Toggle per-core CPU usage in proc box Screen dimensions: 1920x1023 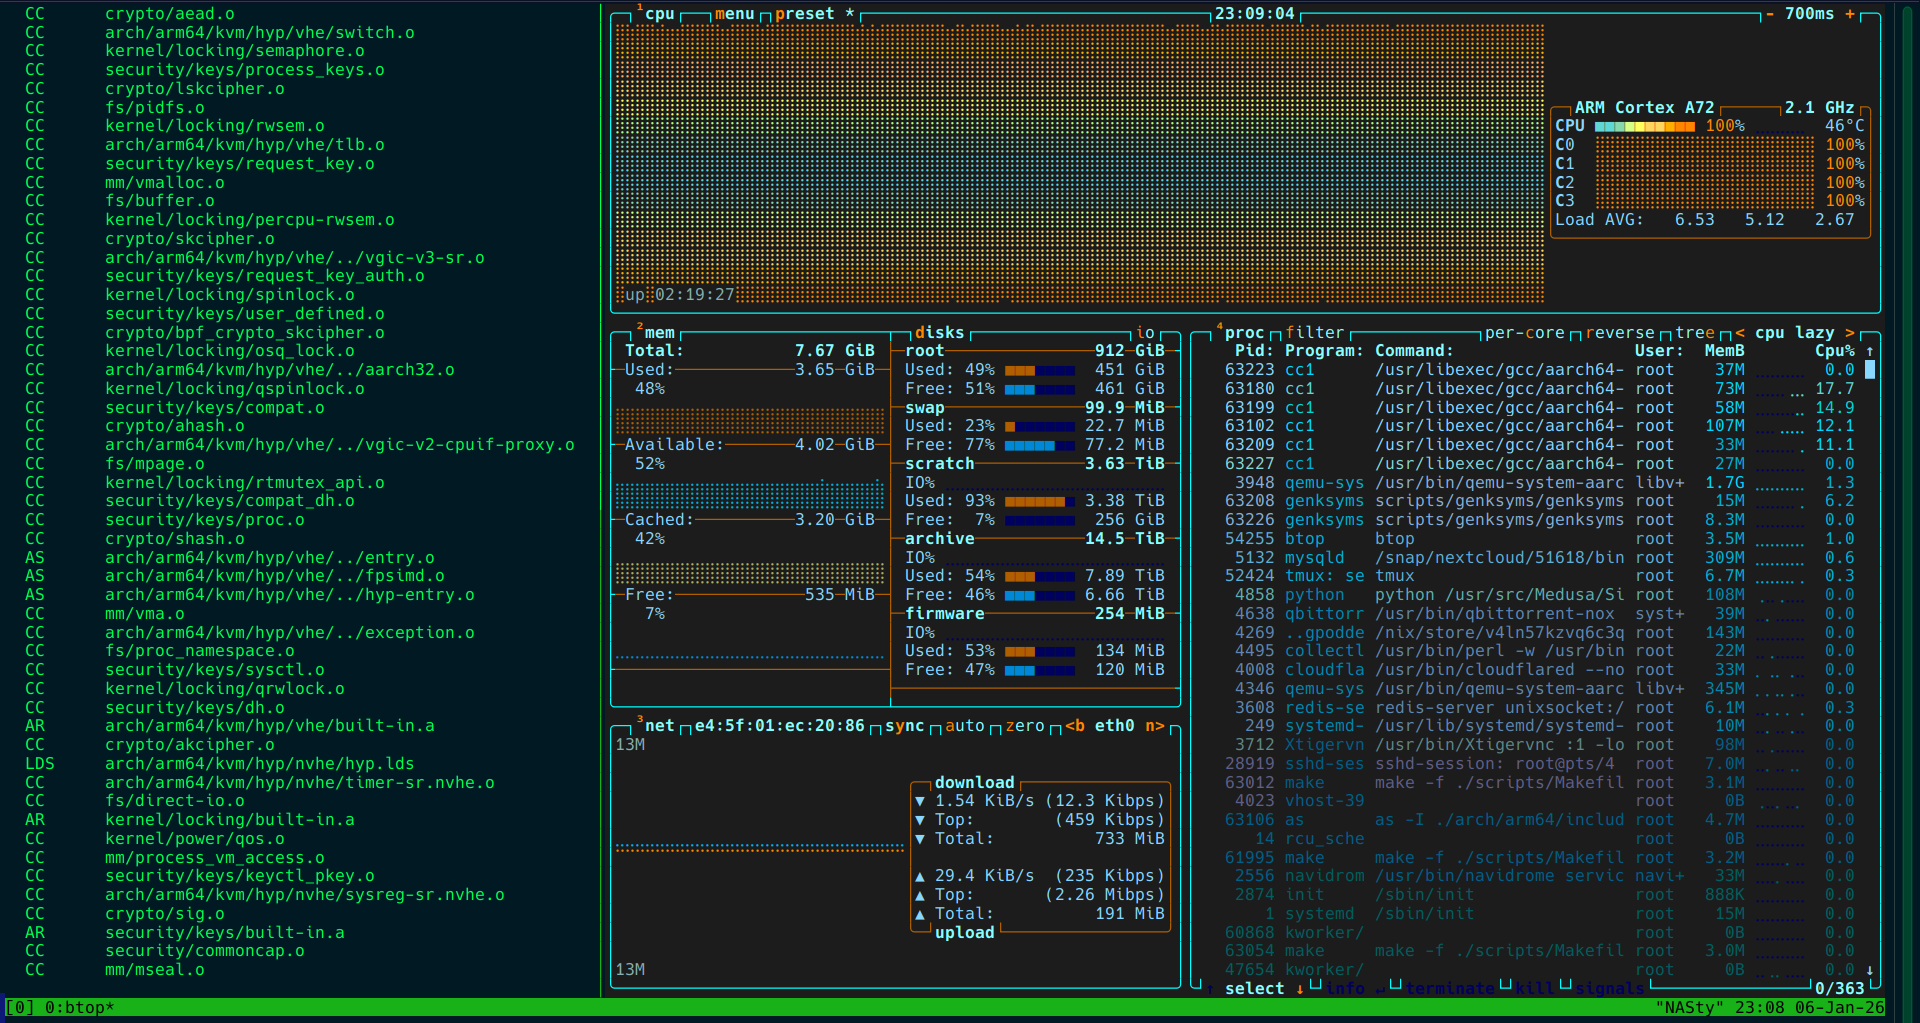(x=1524, y=333)
